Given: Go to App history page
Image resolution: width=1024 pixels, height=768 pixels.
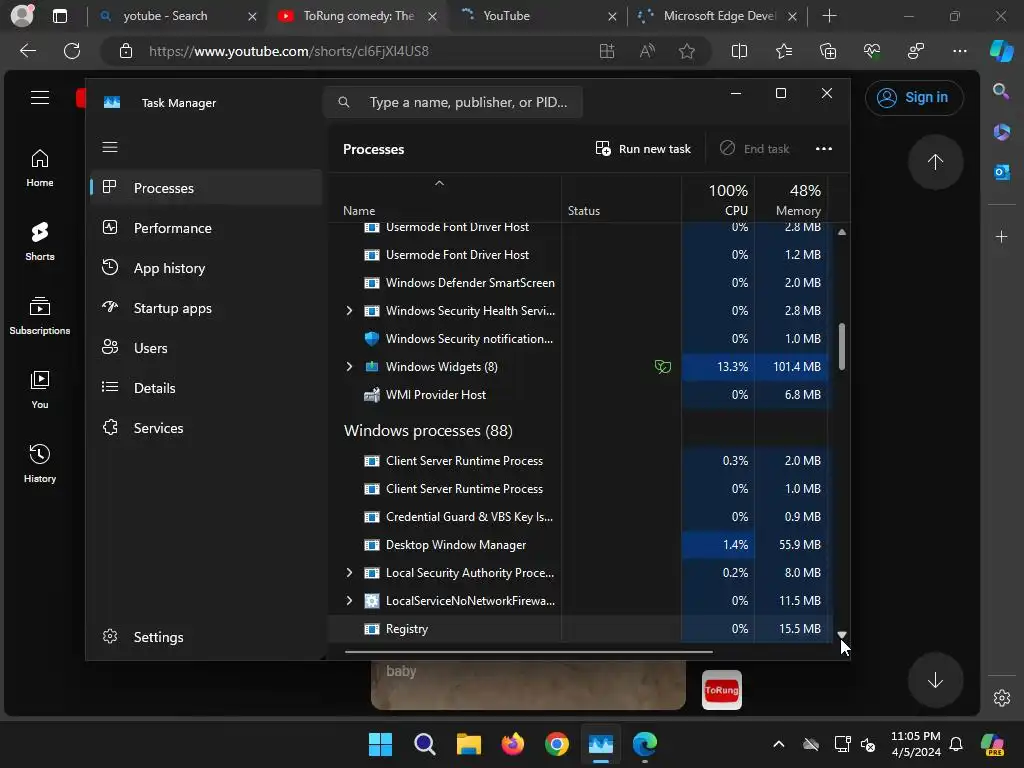Looking at the screenshot, I should pos(206,268).
